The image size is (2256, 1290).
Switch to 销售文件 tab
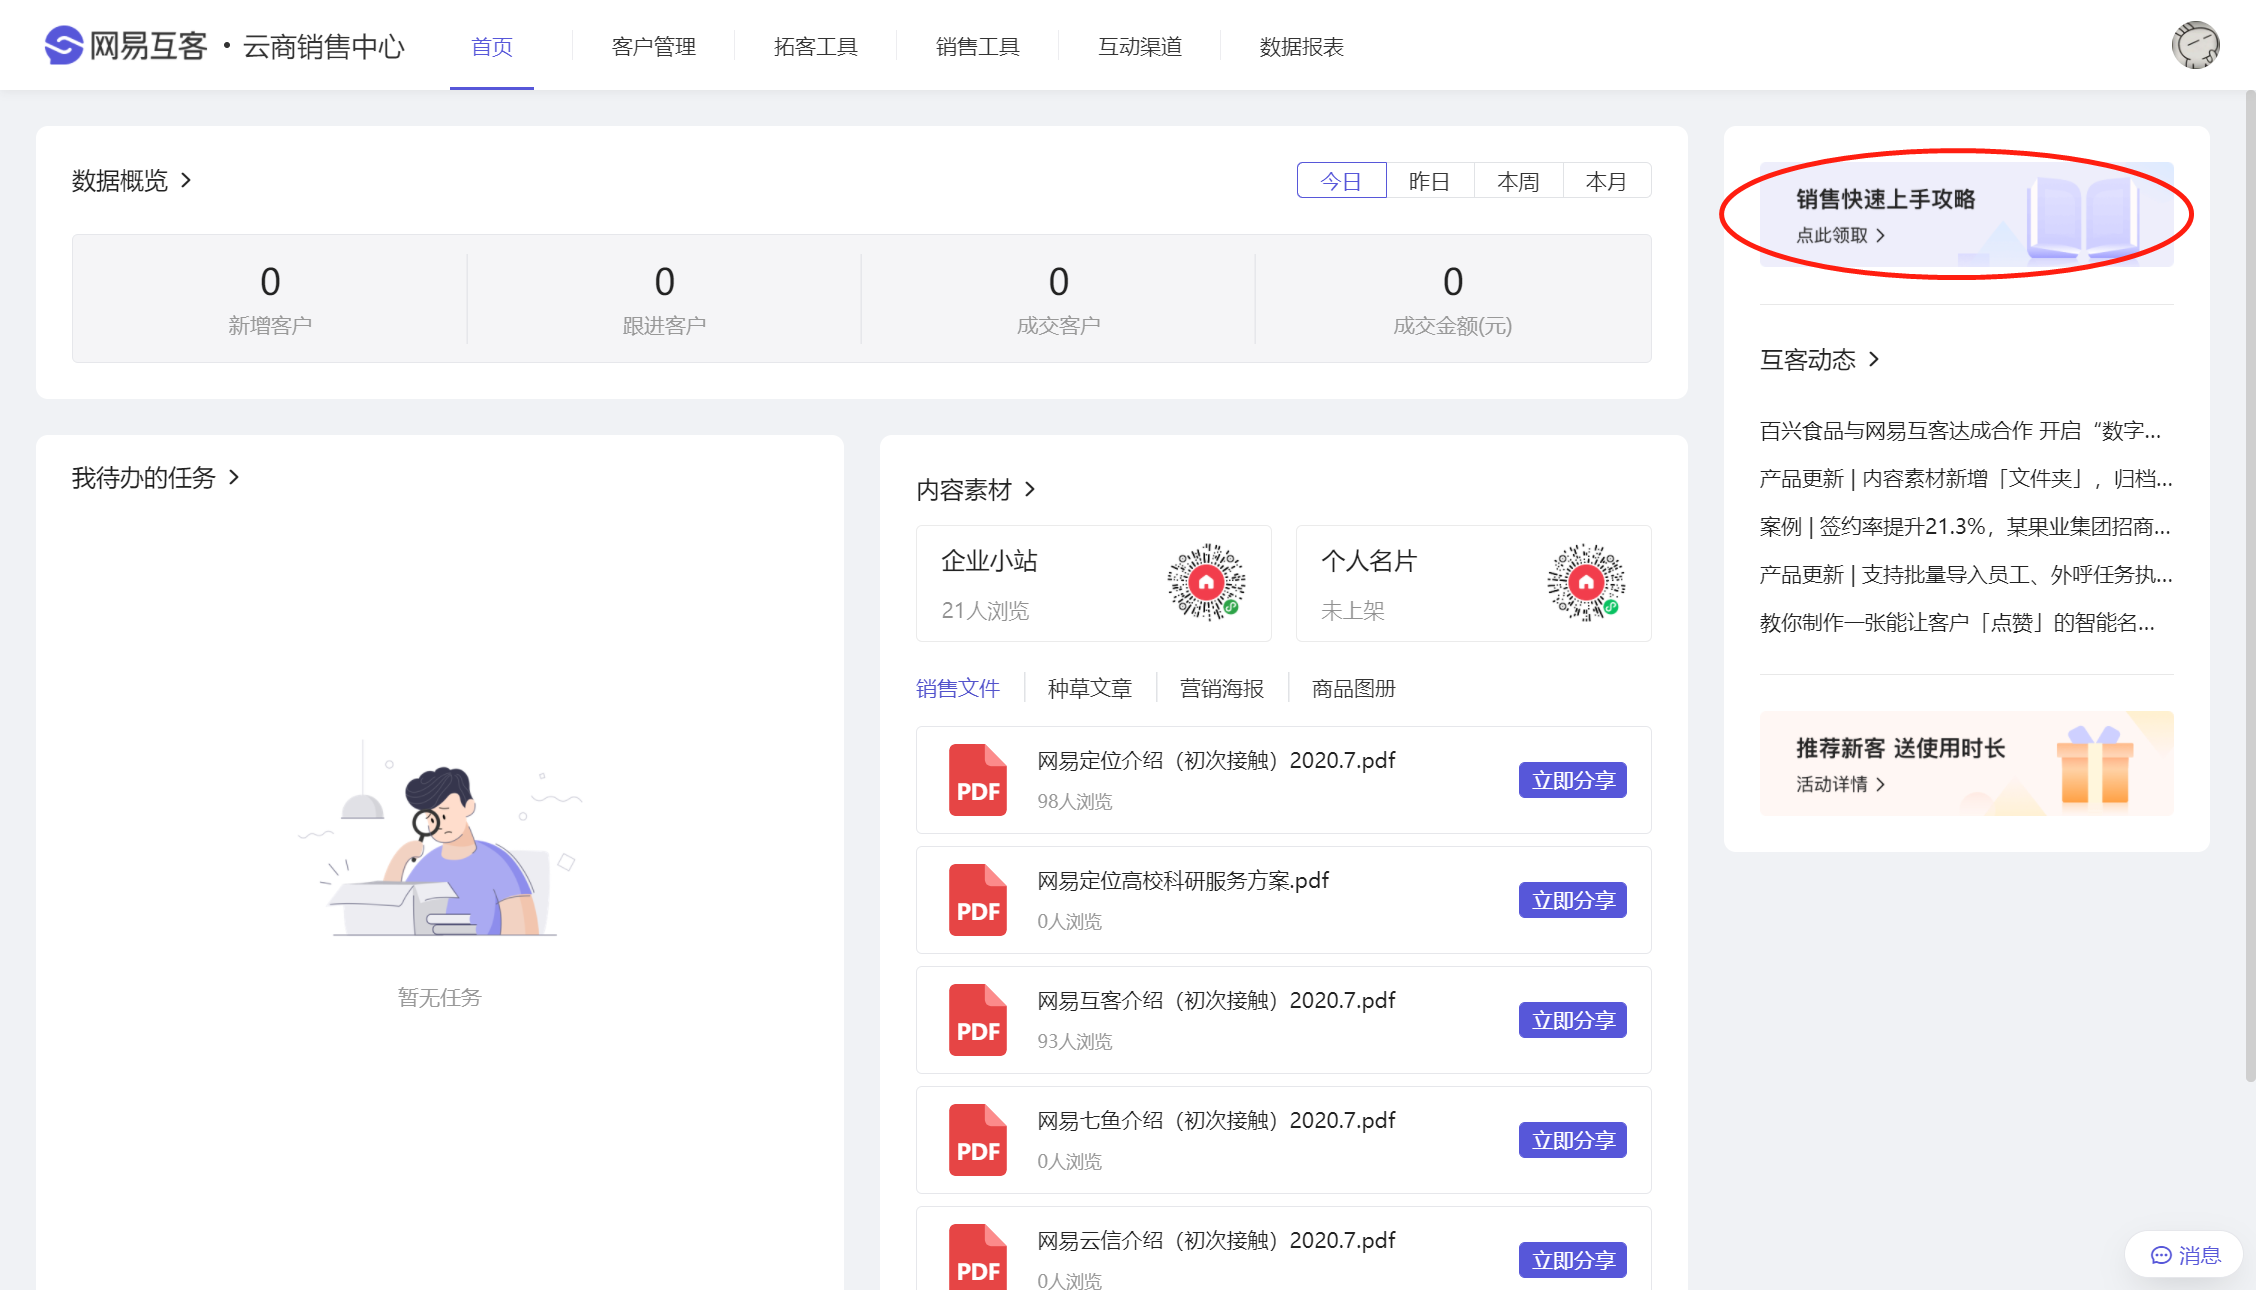point(958,688)
